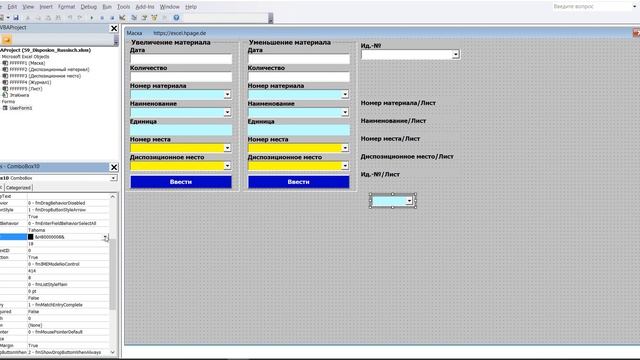Open the Edit menu
Screen dimensions: 640x360
point(12,7)
